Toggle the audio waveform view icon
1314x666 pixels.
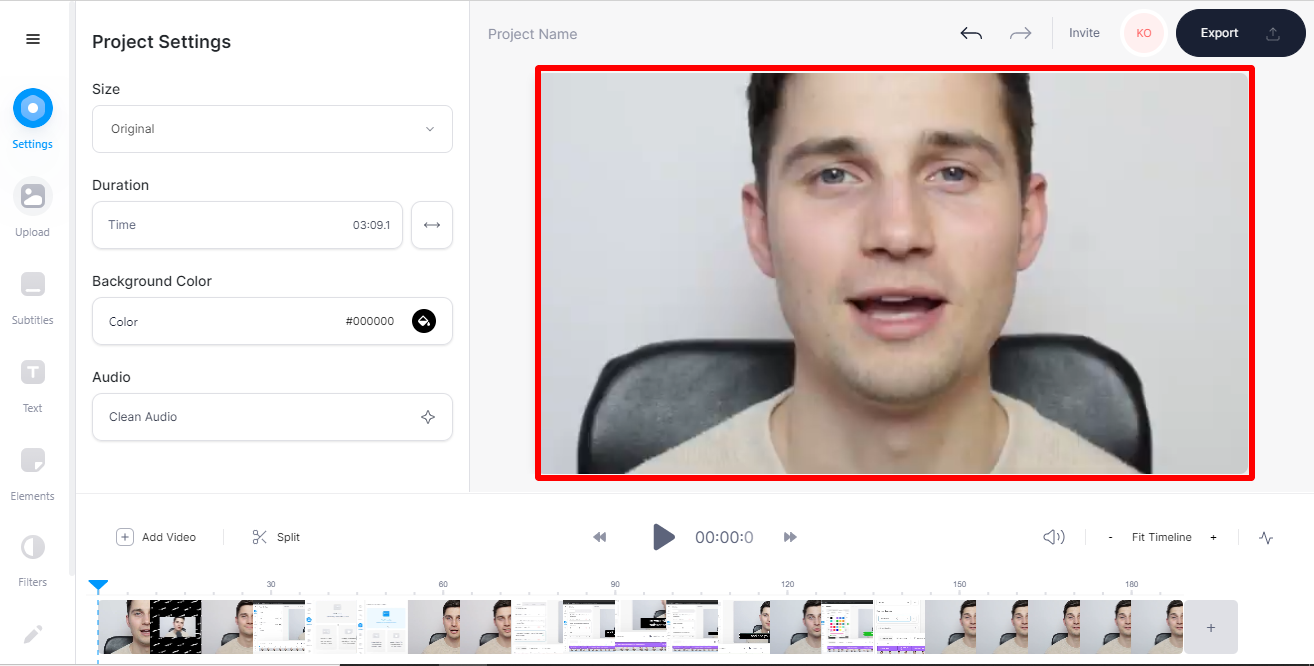coord(1266,537)
